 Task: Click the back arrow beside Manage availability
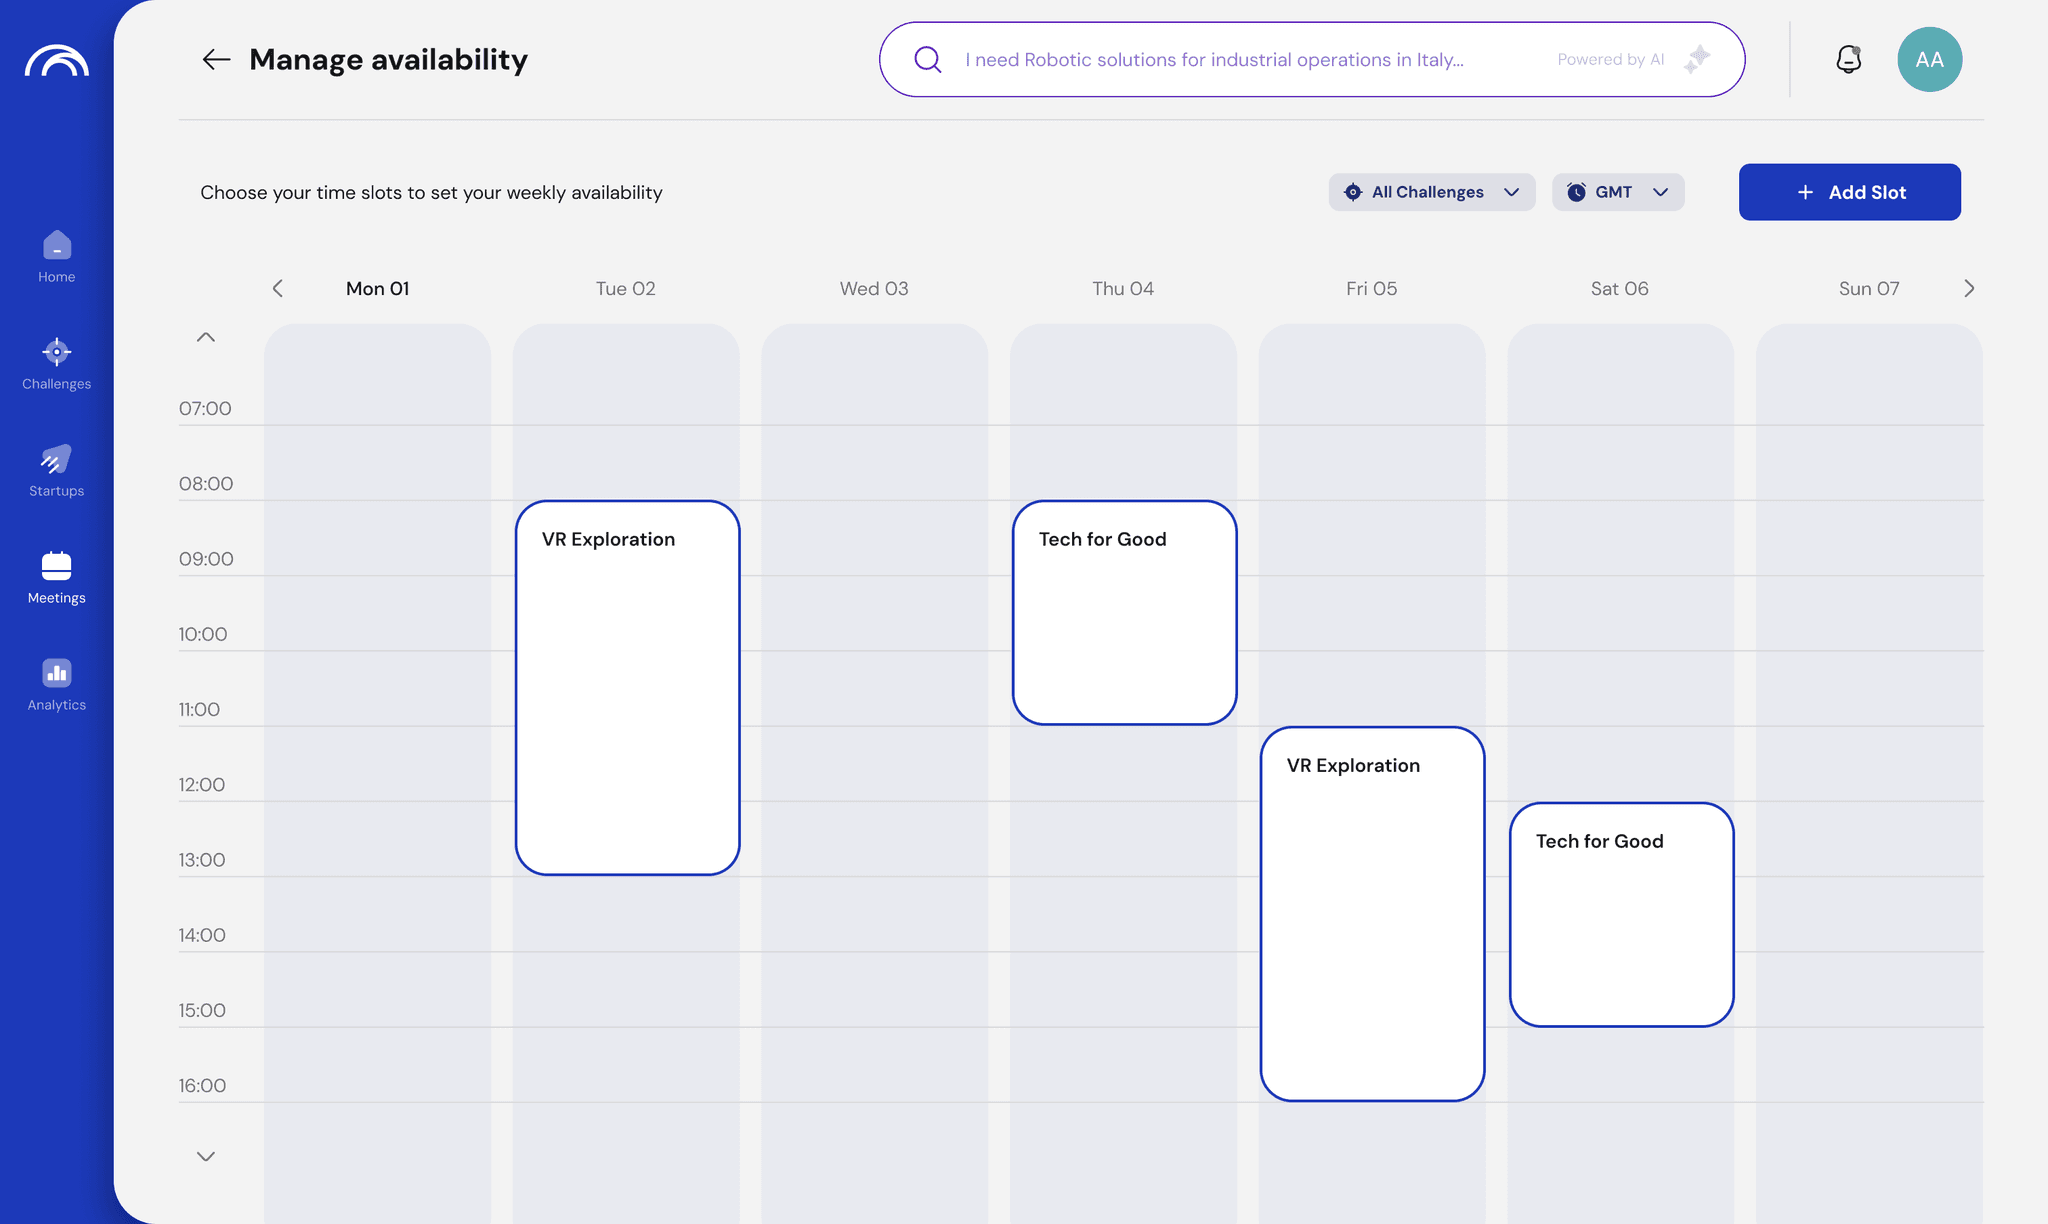click(x=216, y=60)
